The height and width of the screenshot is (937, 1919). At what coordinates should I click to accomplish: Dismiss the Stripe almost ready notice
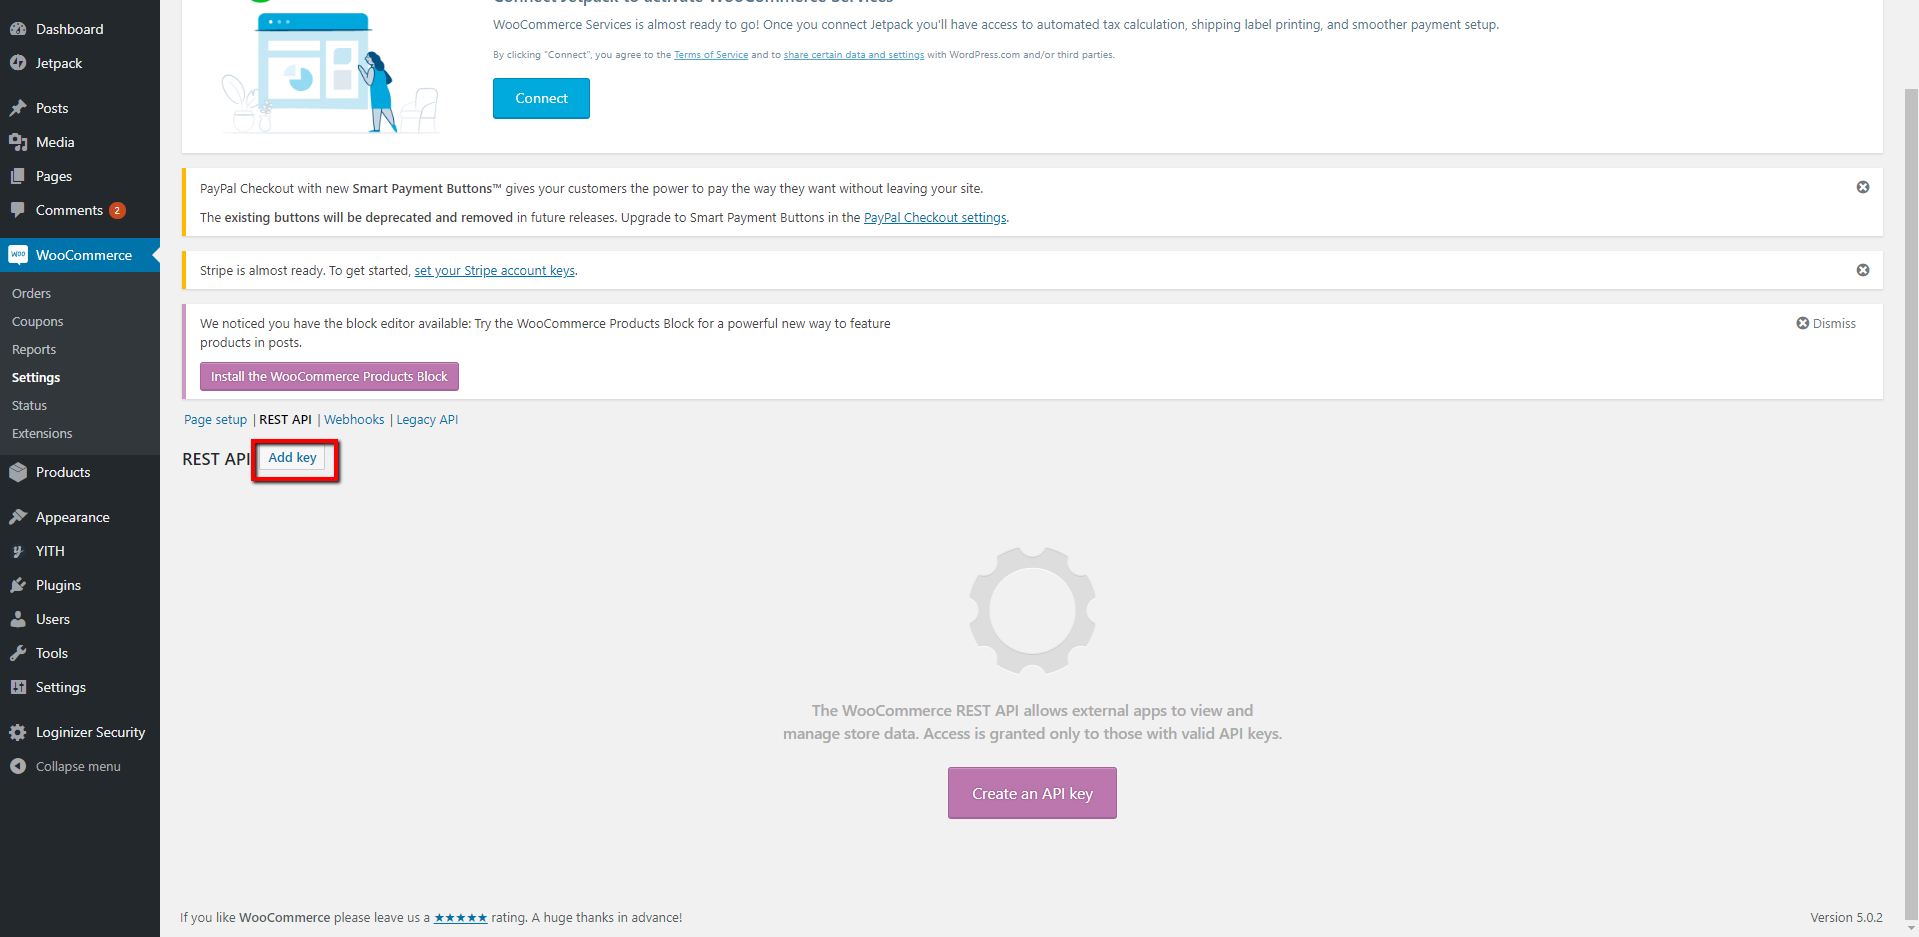[1863, 270]
